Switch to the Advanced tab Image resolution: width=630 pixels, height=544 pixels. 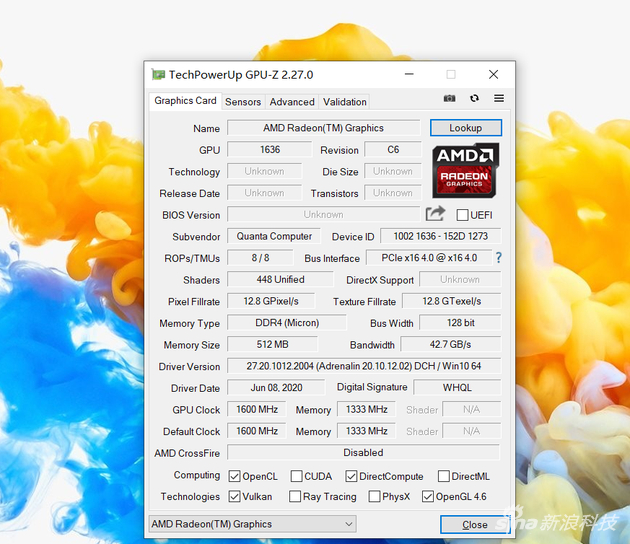pyautogui.click(x=292, y=102)
